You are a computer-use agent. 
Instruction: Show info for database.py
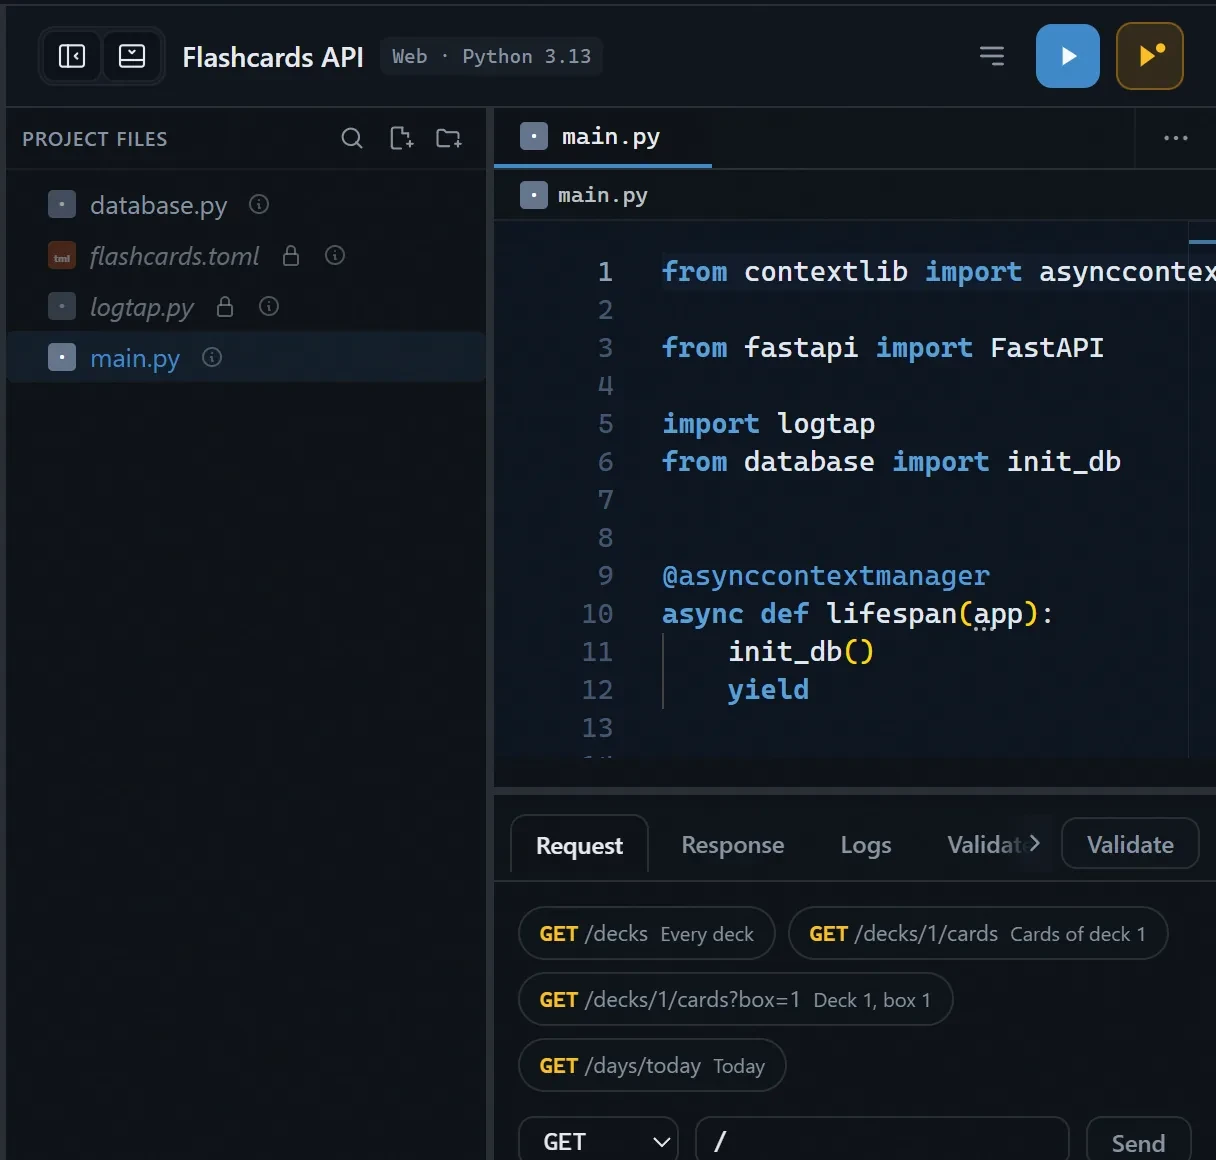click(x=259, y=204)
